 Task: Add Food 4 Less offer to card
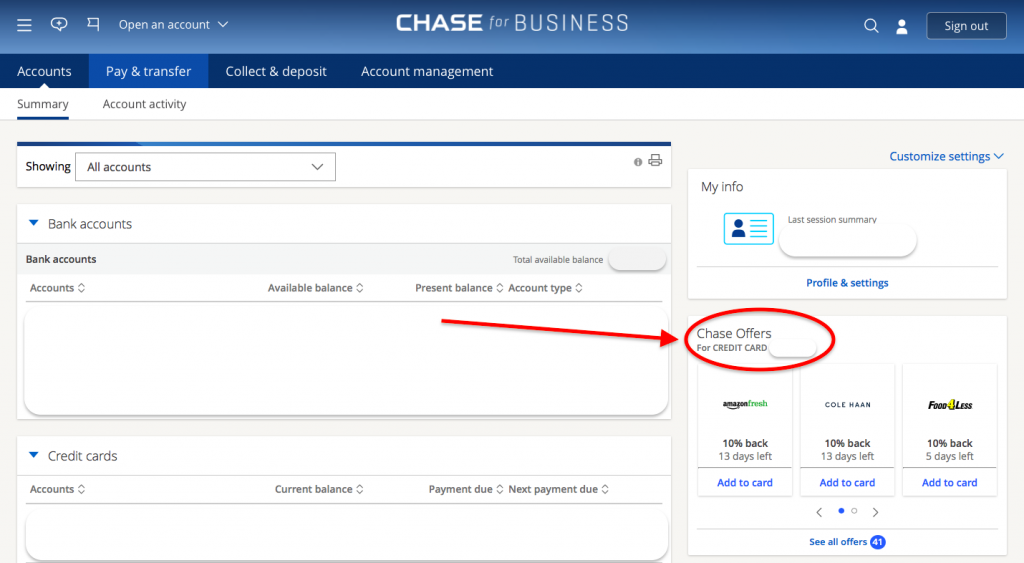click(x=950, y=483)
